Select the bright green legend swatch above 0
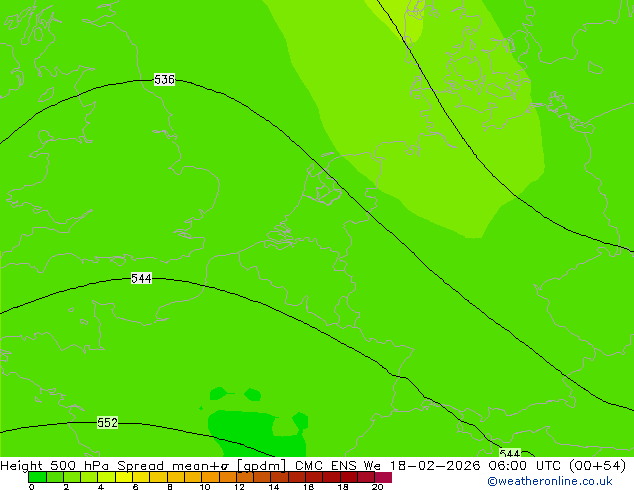The width and height of the screenshot is (634, 490). 37,477
